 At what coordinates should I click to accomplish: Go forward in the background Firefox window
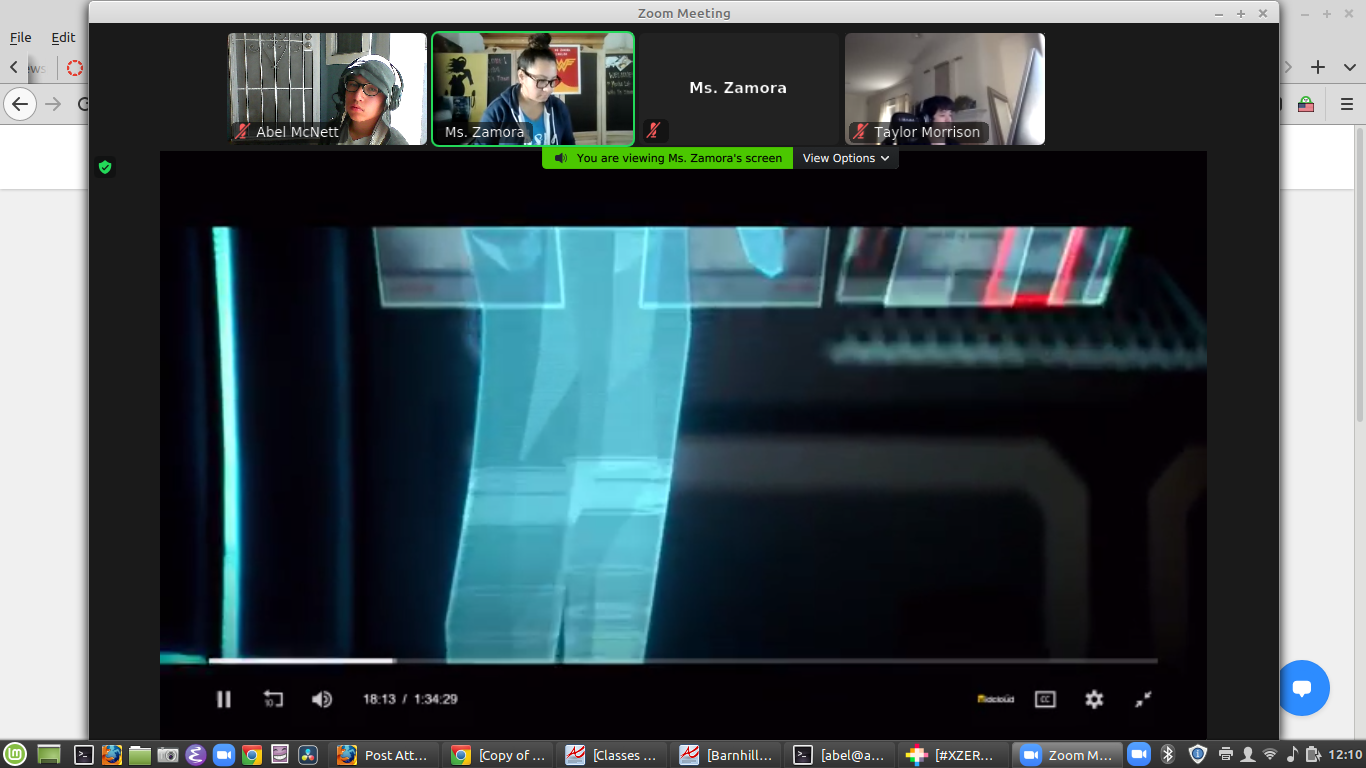53,104
